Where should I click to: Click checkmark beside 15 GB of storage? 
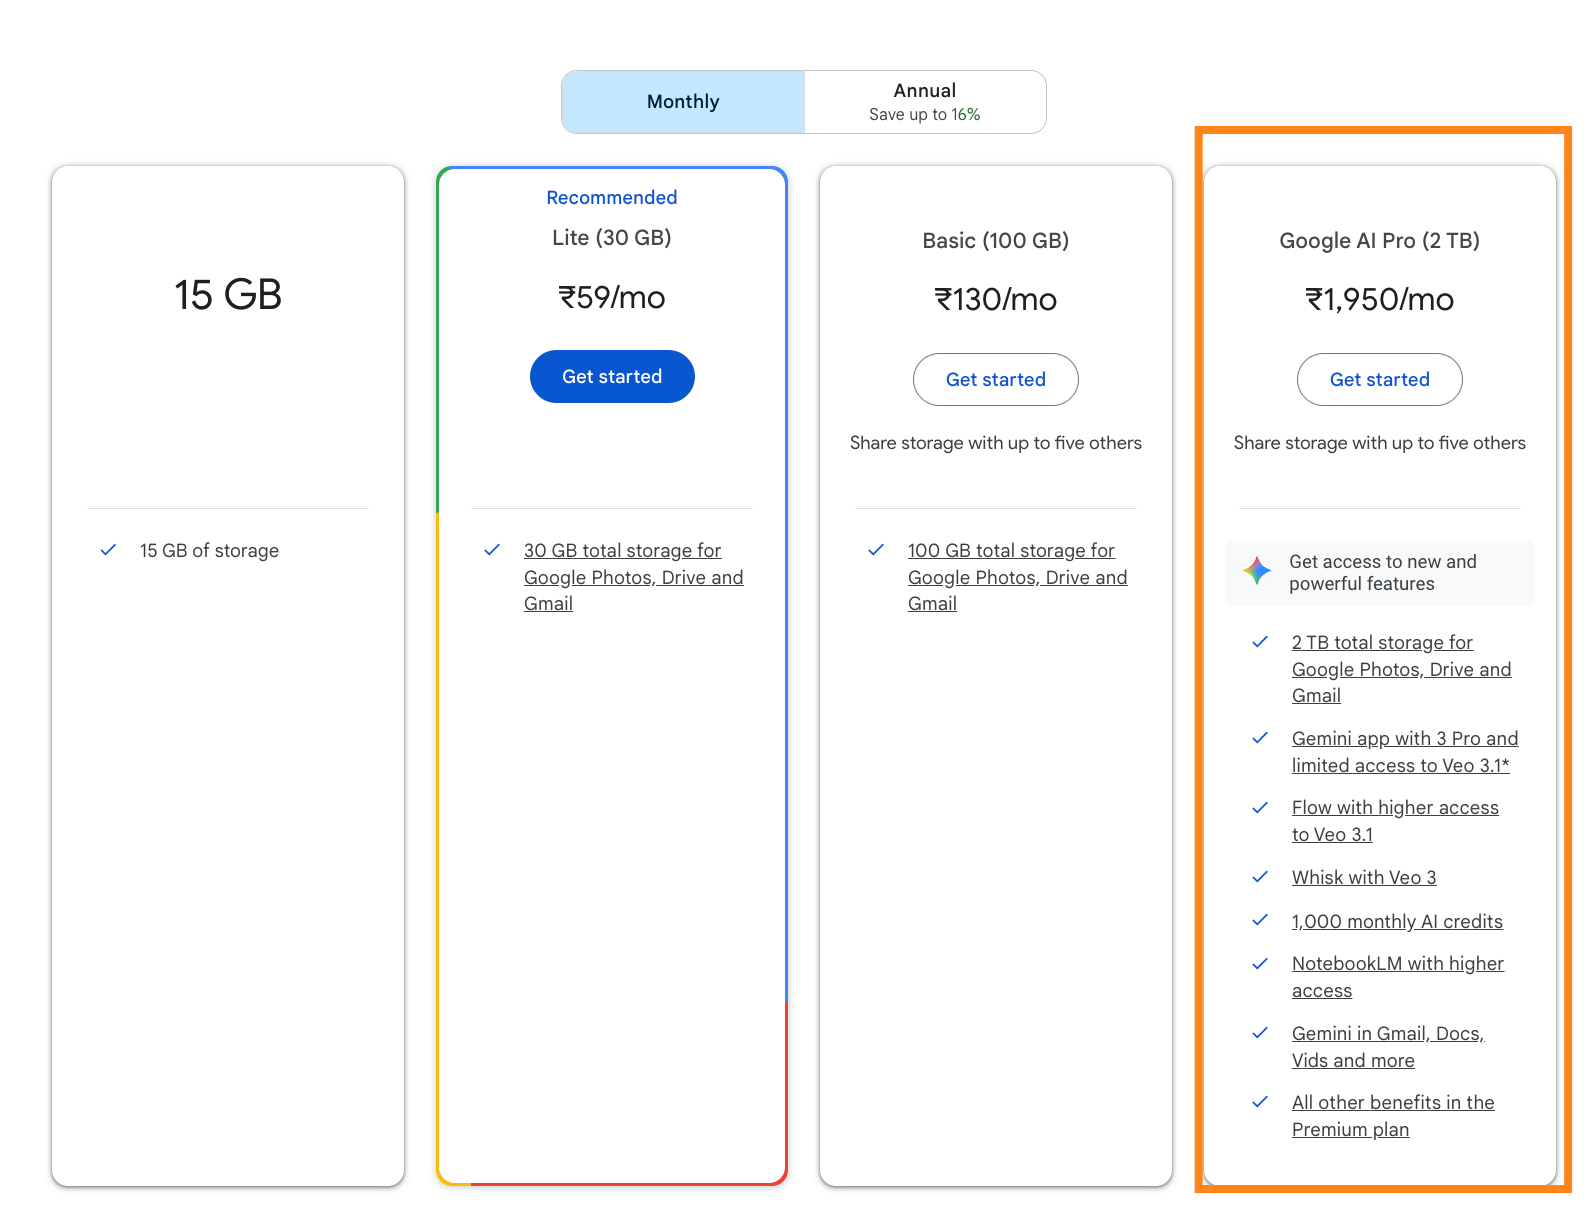(x=108, y=550)
